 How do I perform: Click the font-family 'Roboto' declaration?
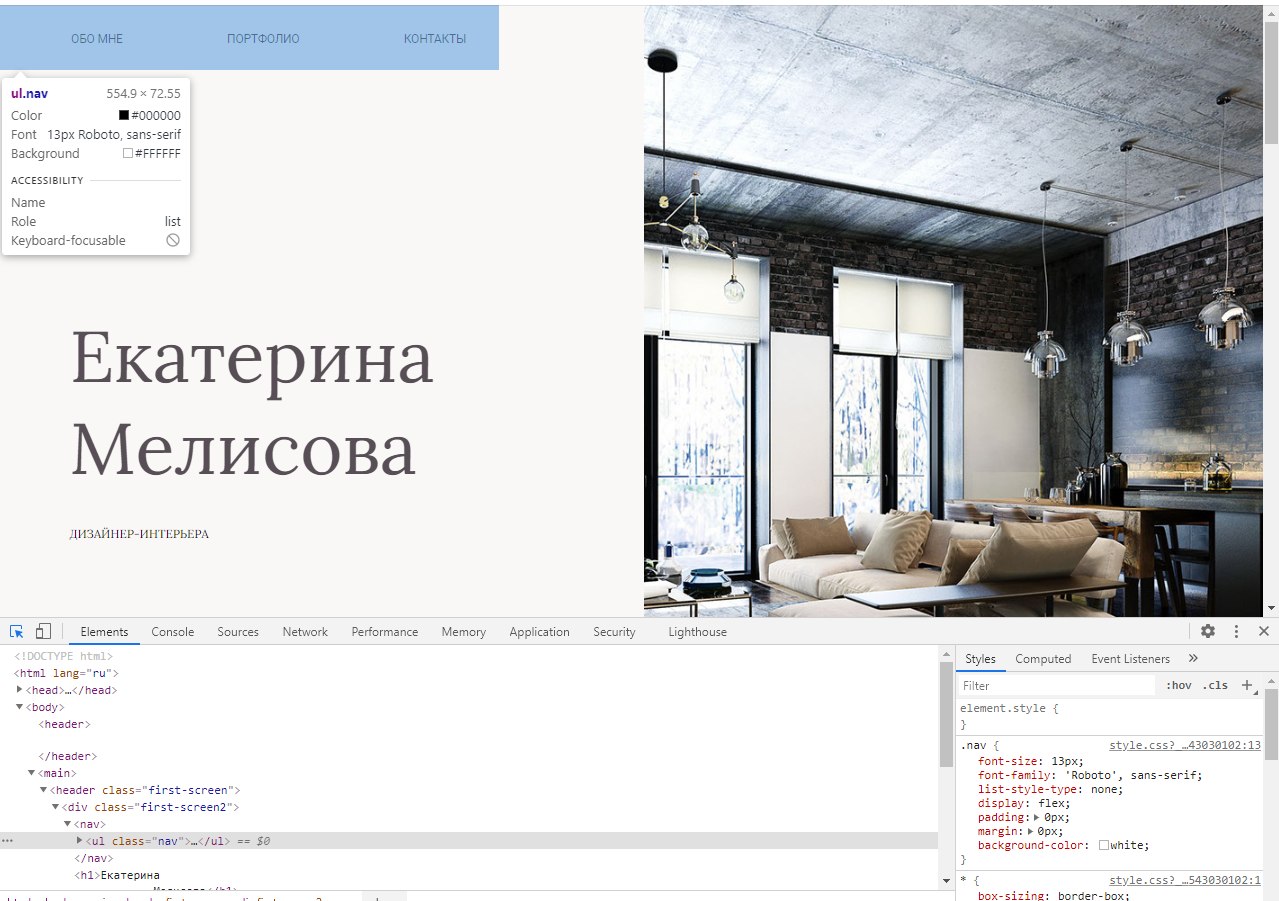(1090, 775)
